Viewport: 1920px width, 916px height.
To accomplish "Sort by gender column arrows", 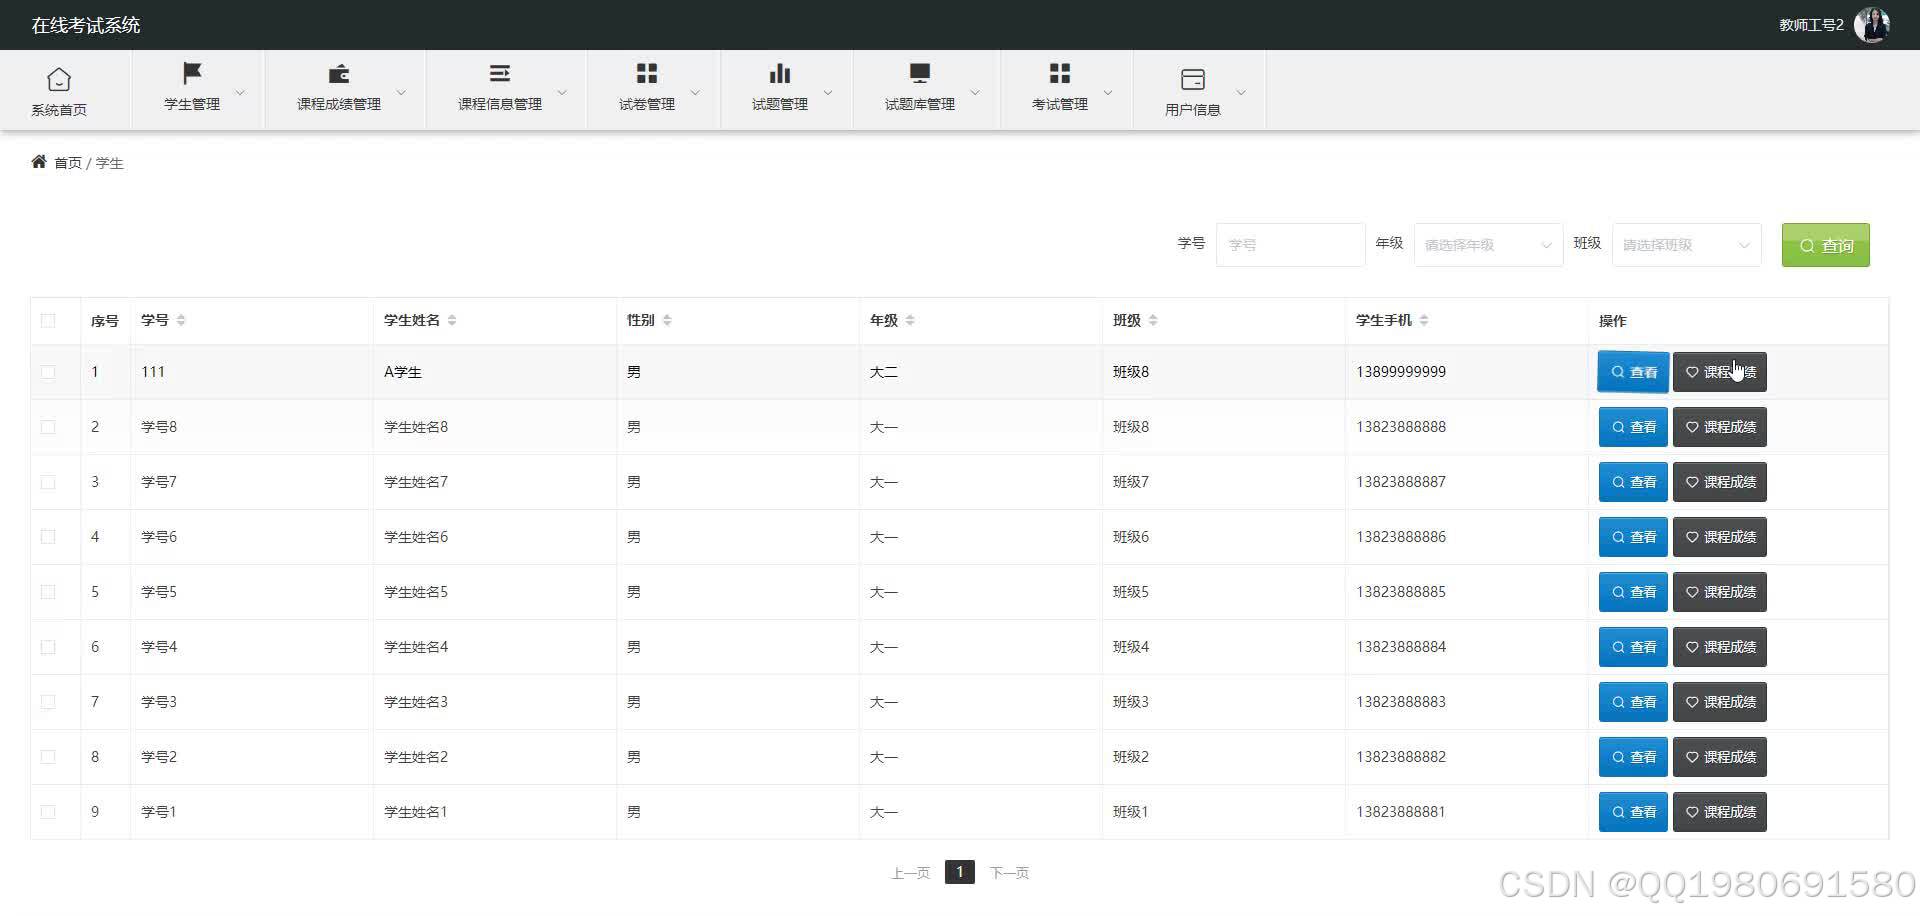I will pos(667,320).
